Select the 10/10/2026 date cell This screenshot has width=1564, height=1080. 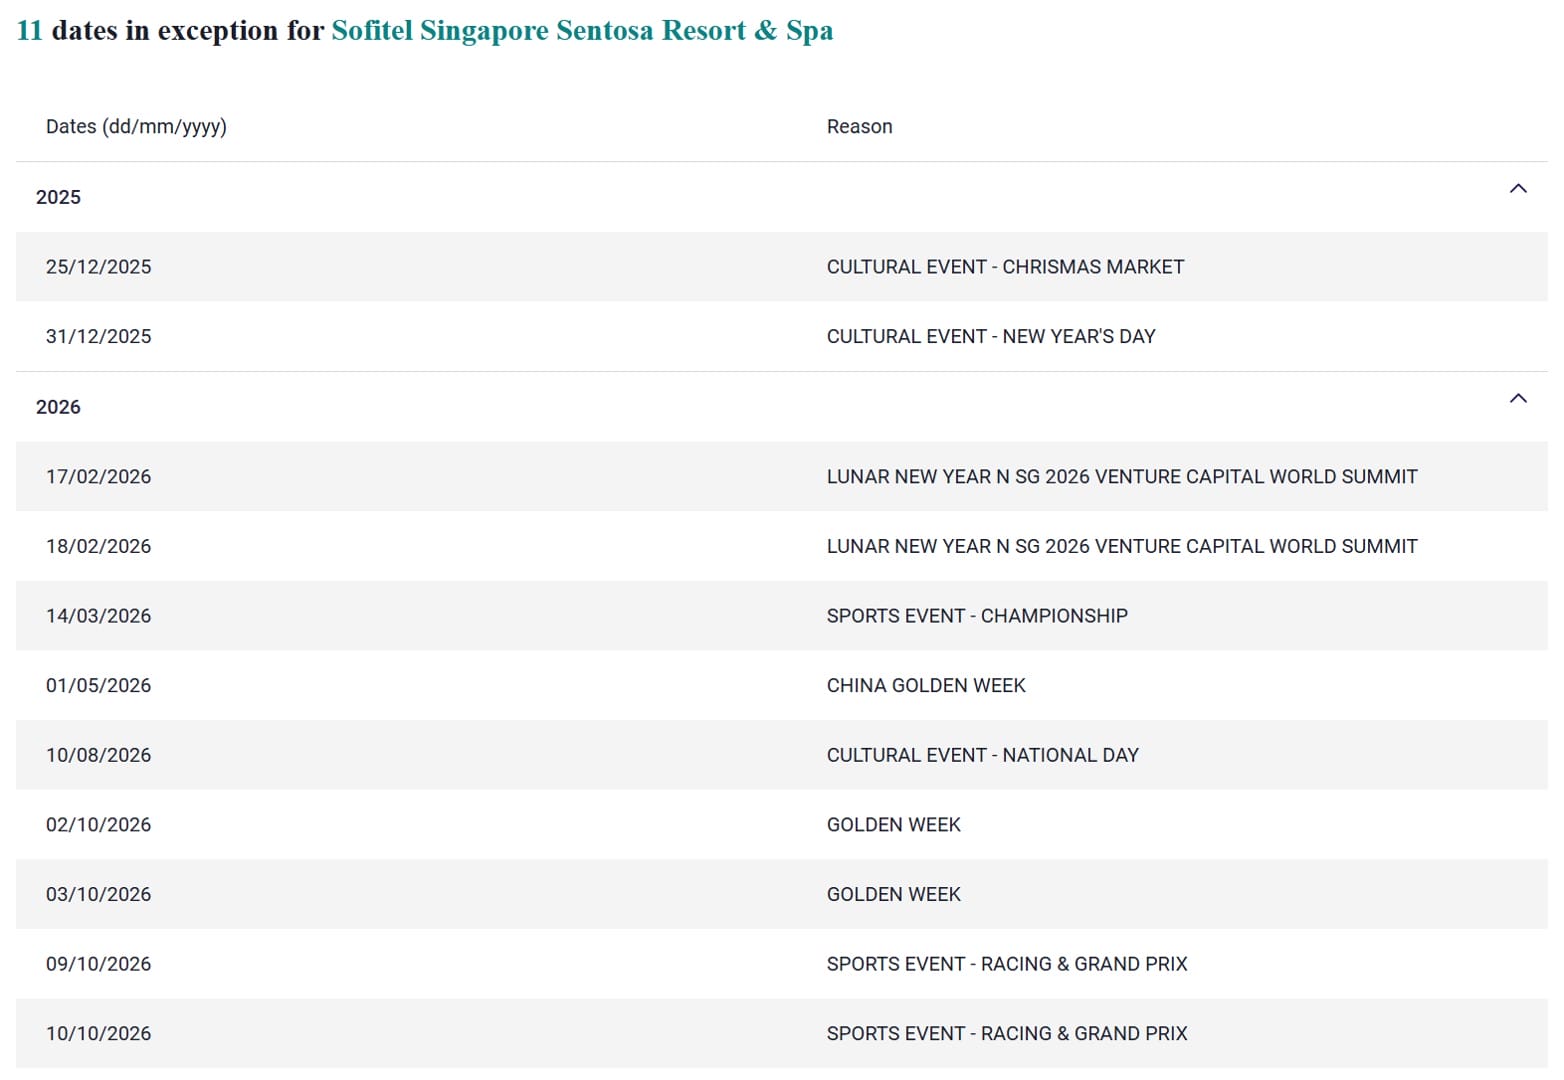tap(98, 1034)
